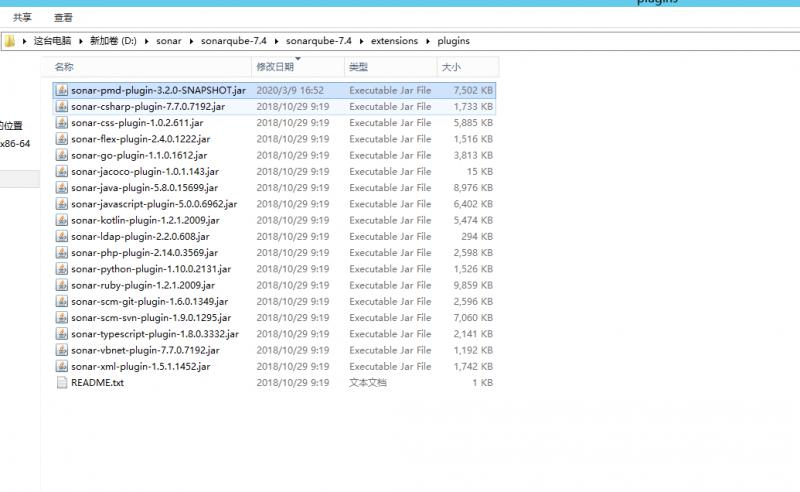Expand arrow after 新加卷 (D:) breadcrumb
Screen dimensions: 800x492
point(146,41)
